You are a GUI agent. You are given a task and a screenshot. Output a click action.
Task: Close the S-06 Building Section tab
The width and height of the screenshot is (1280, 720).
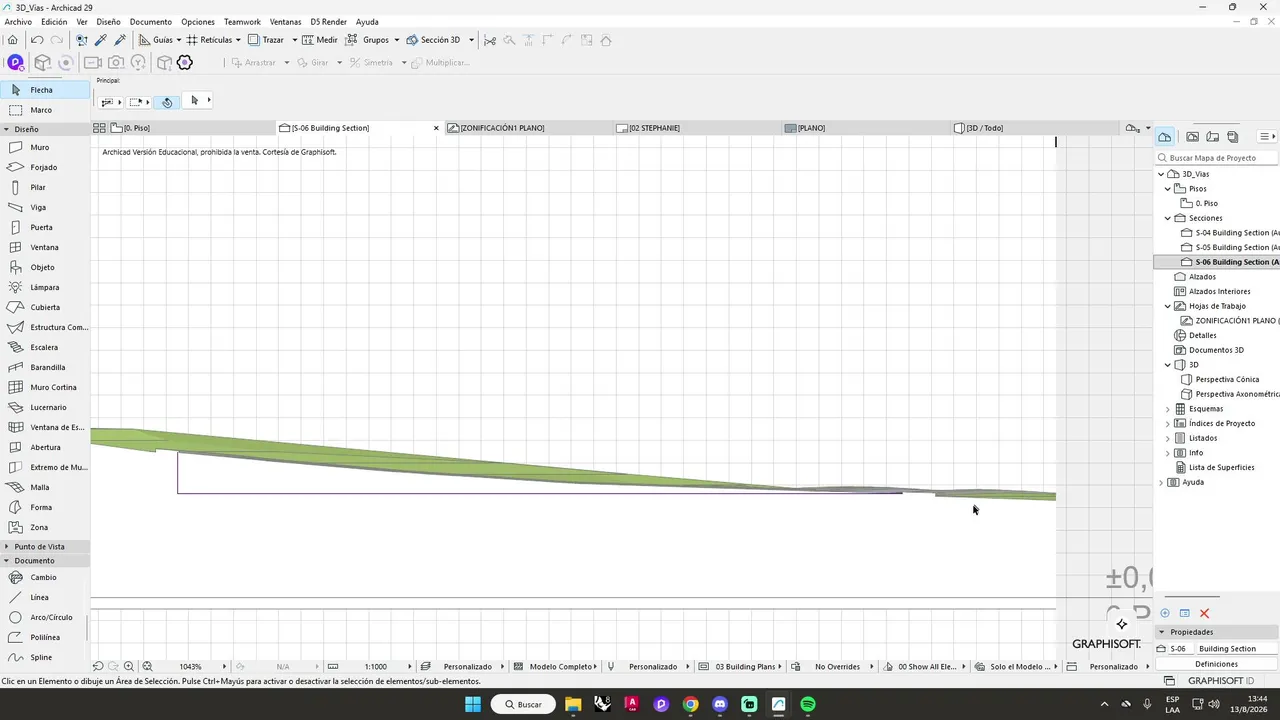tap(436, 128)
